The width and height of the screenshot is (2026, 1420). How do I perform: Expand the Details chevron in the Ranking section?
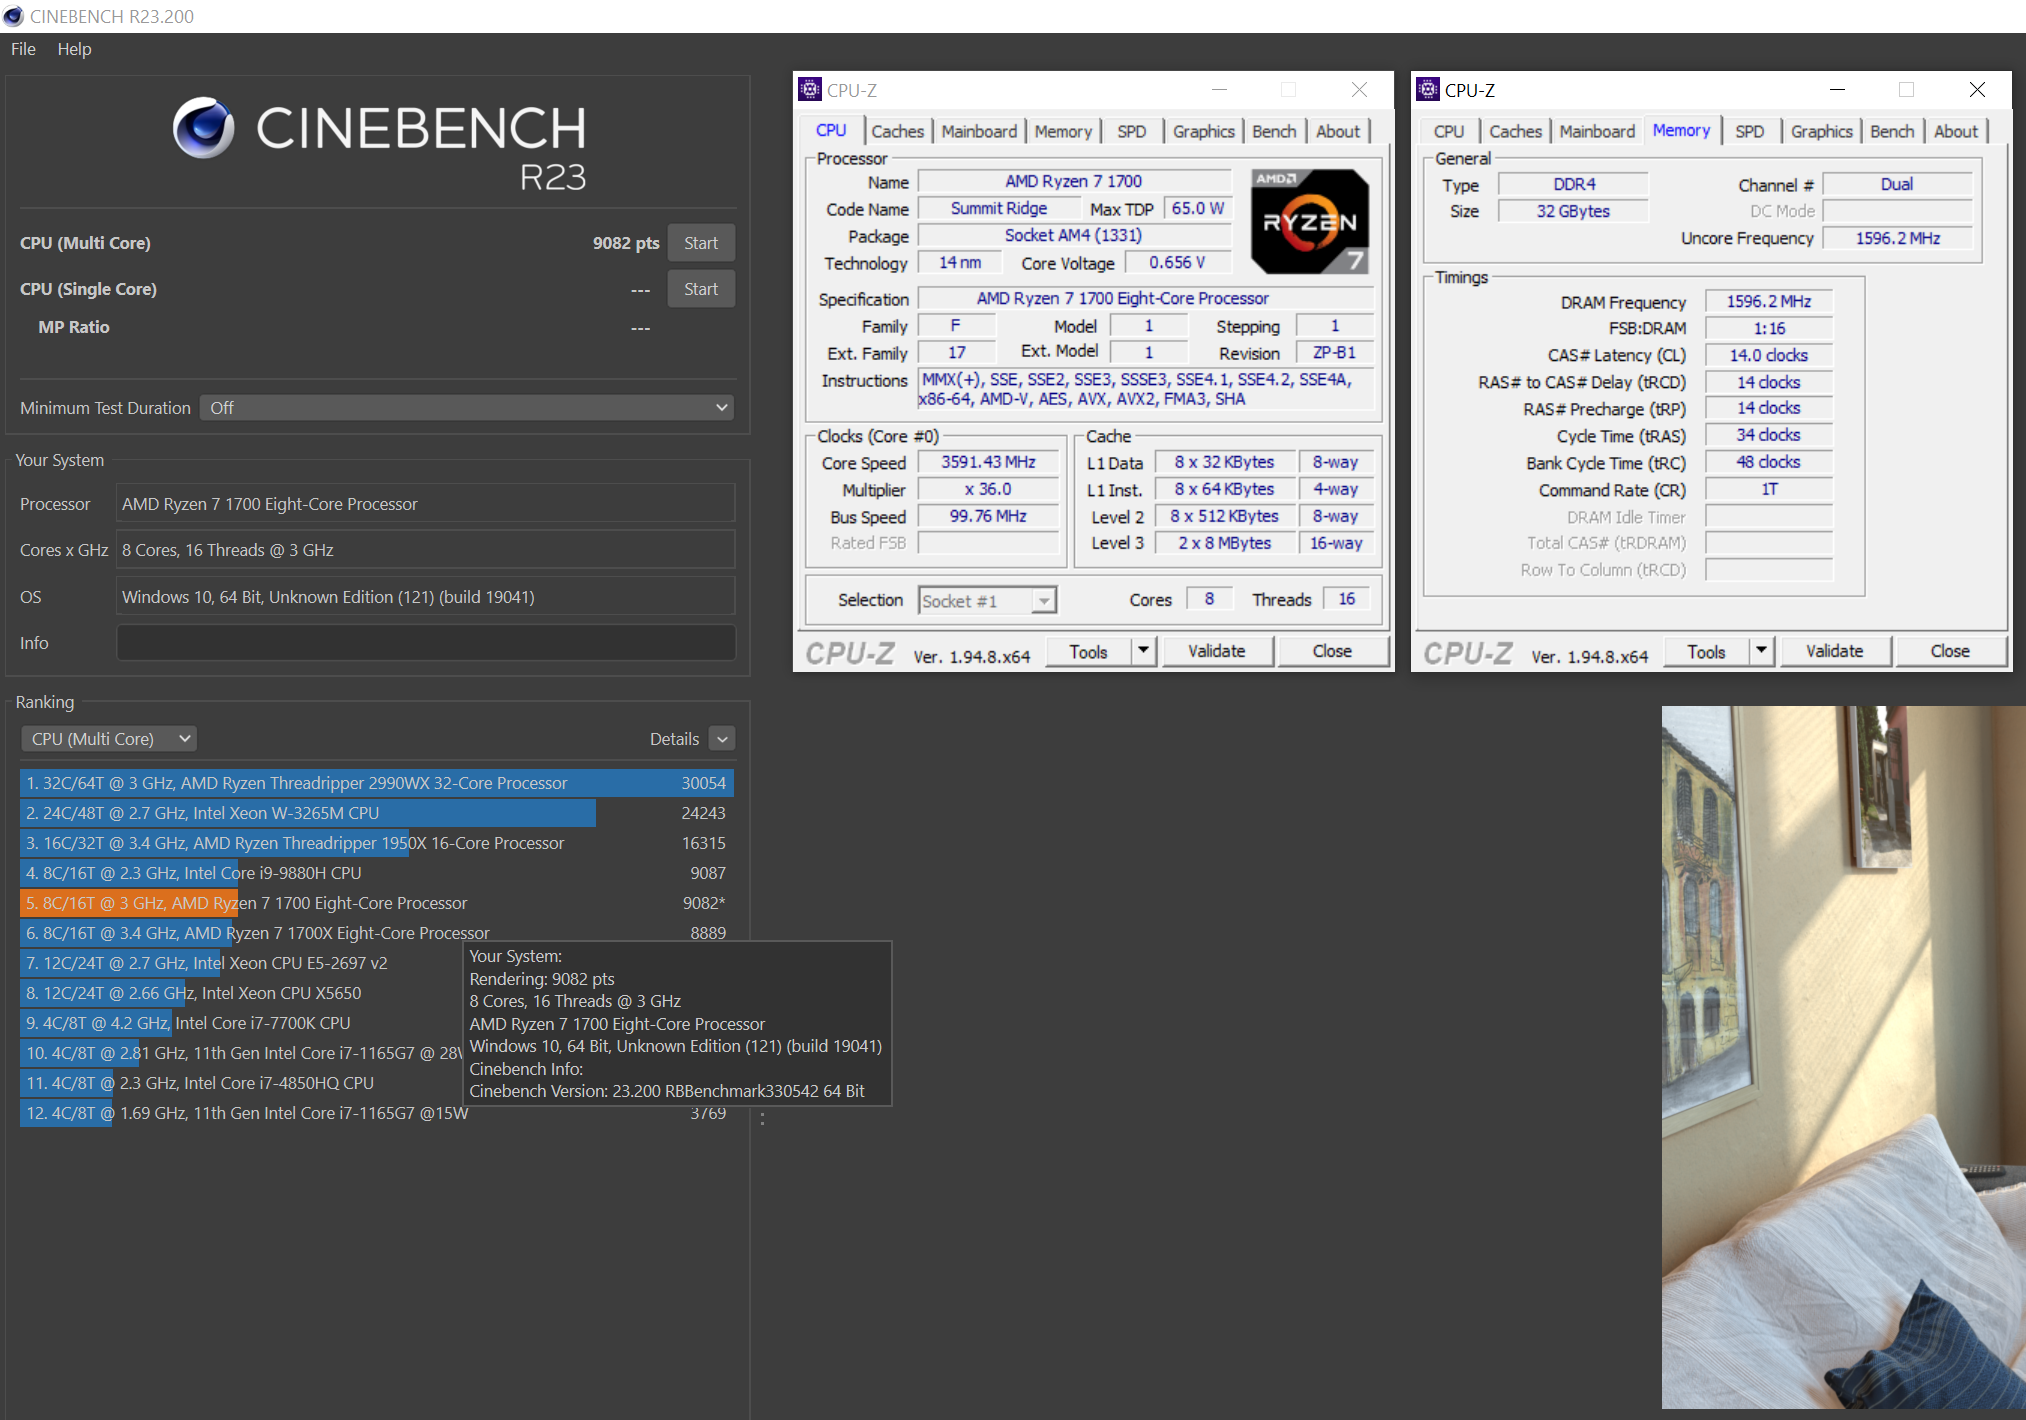click(722, 738)
